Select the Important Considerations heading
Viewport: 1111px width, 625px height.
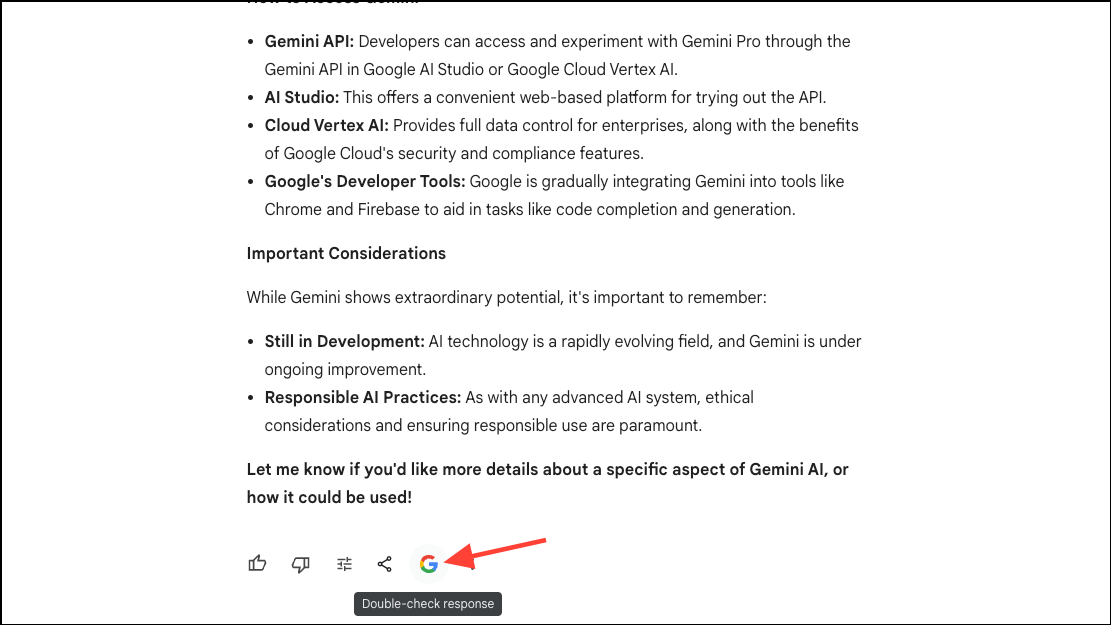(346, 253)
